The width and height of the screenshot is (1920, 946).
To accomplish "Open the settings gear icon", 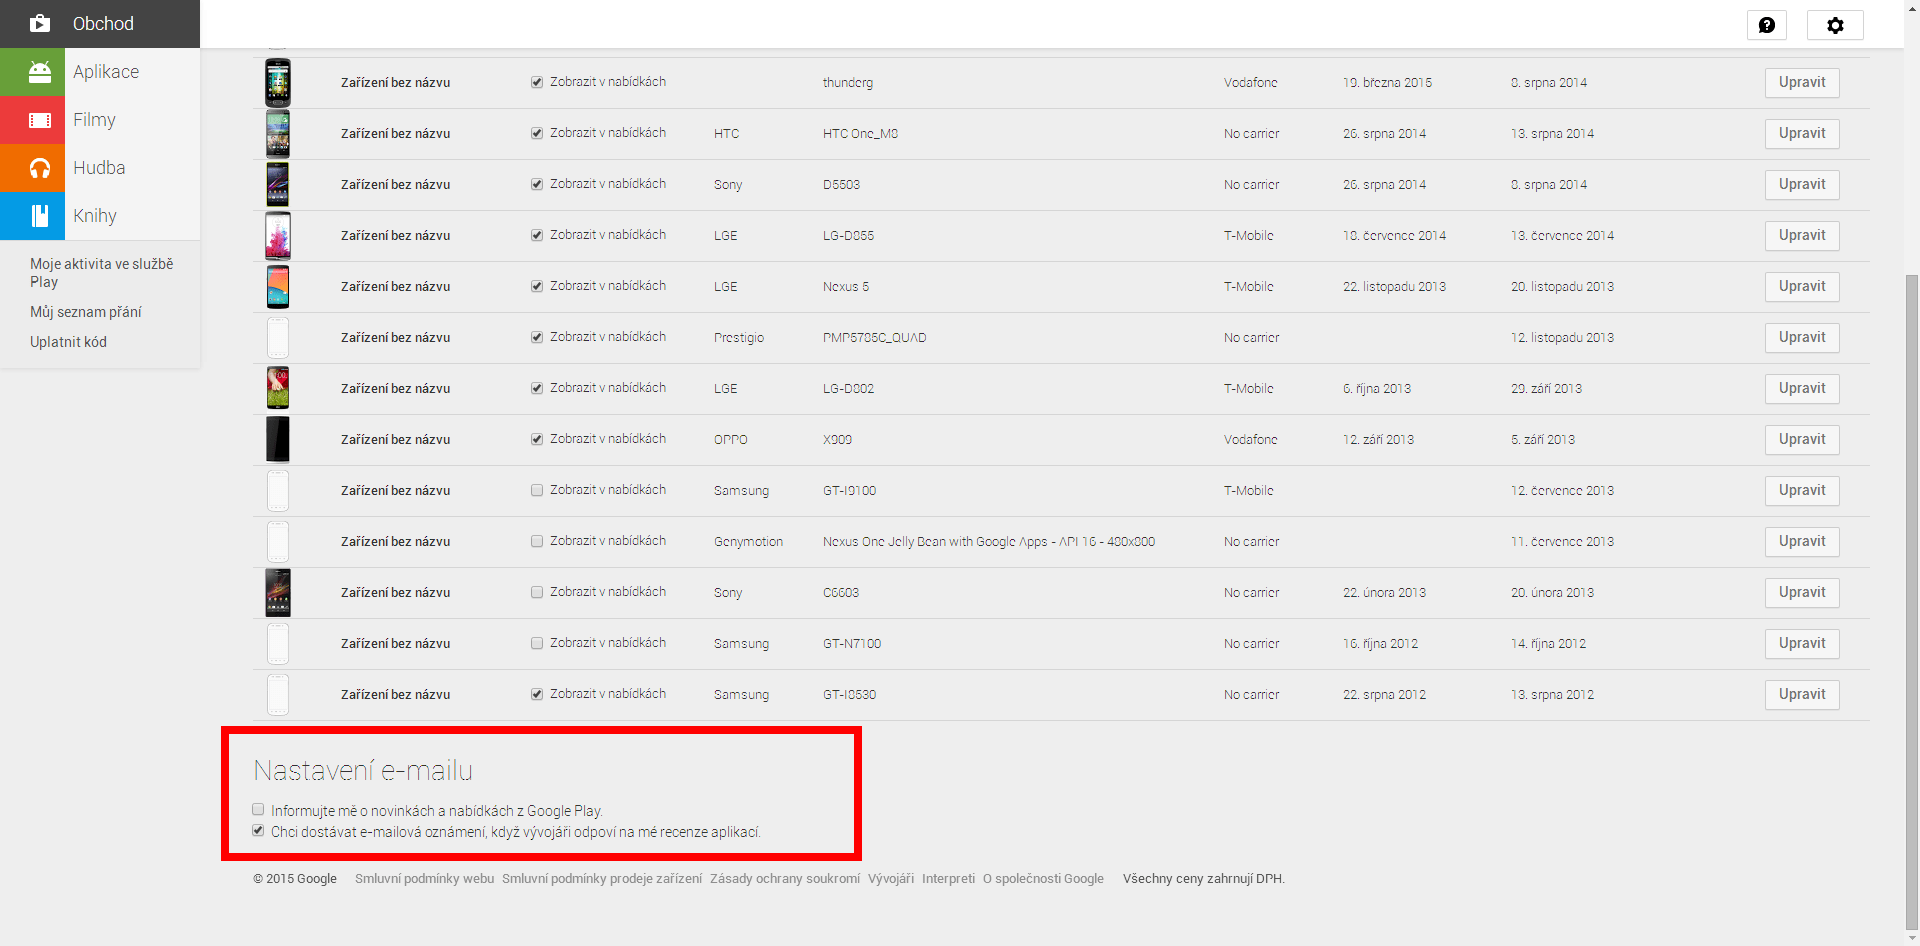I will pos(1835,25).
